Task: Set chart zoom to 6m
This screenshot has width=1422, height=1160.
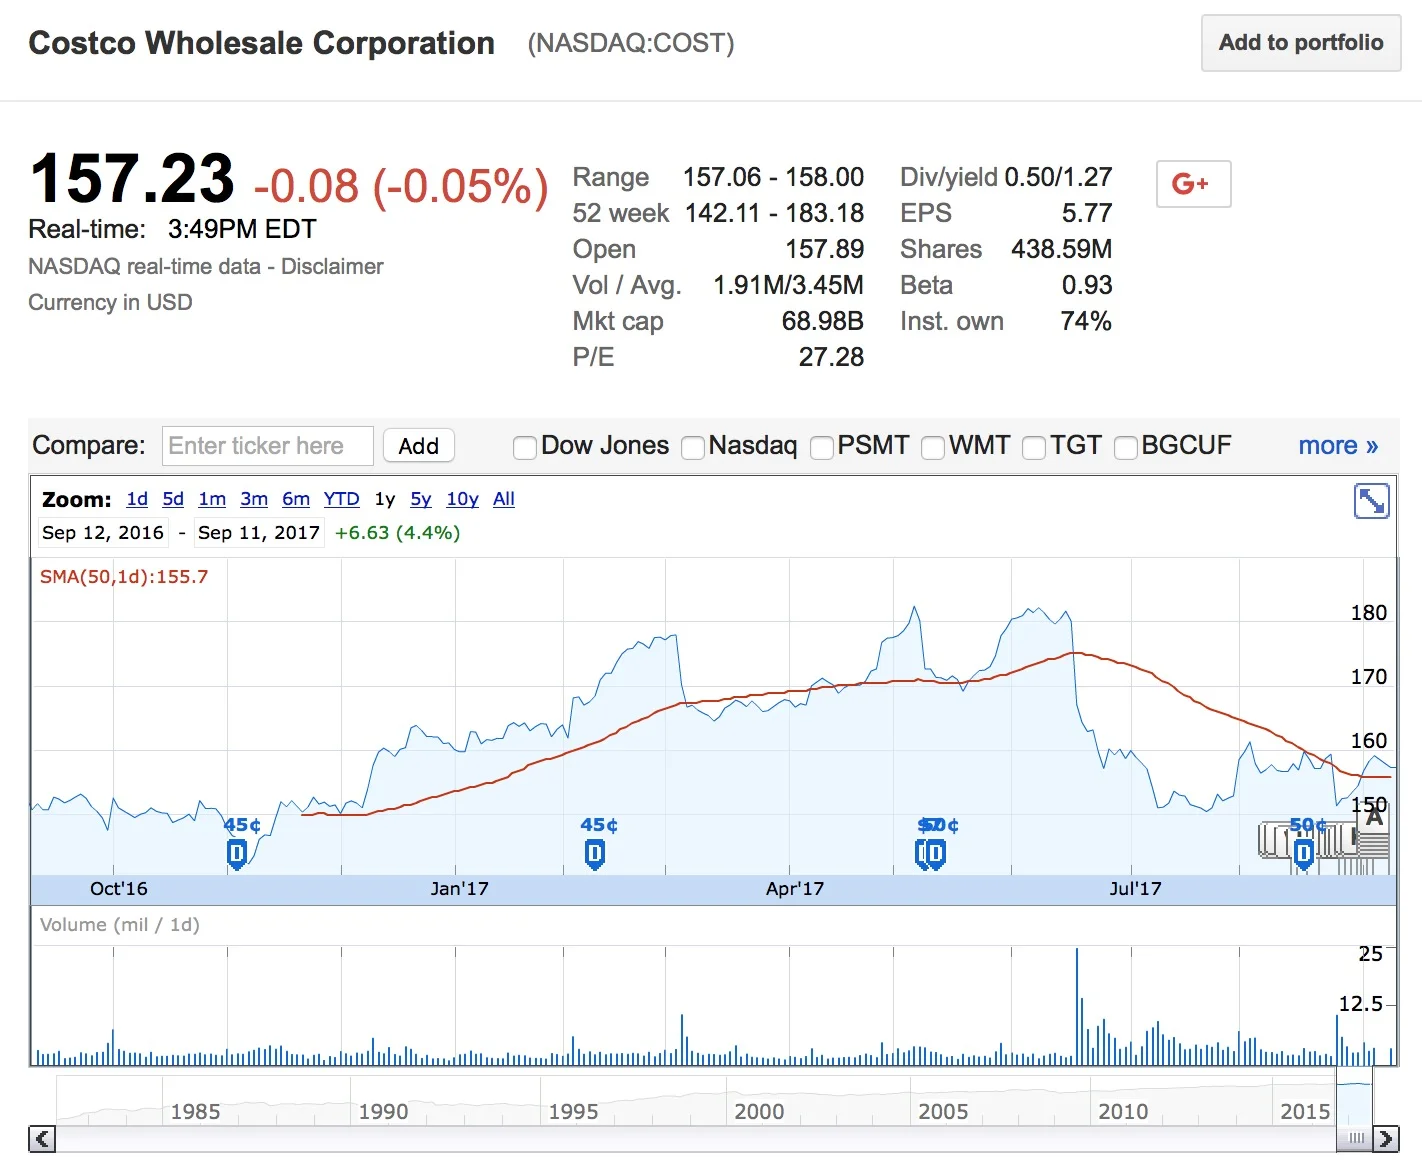Action: (x=296, y=499)
